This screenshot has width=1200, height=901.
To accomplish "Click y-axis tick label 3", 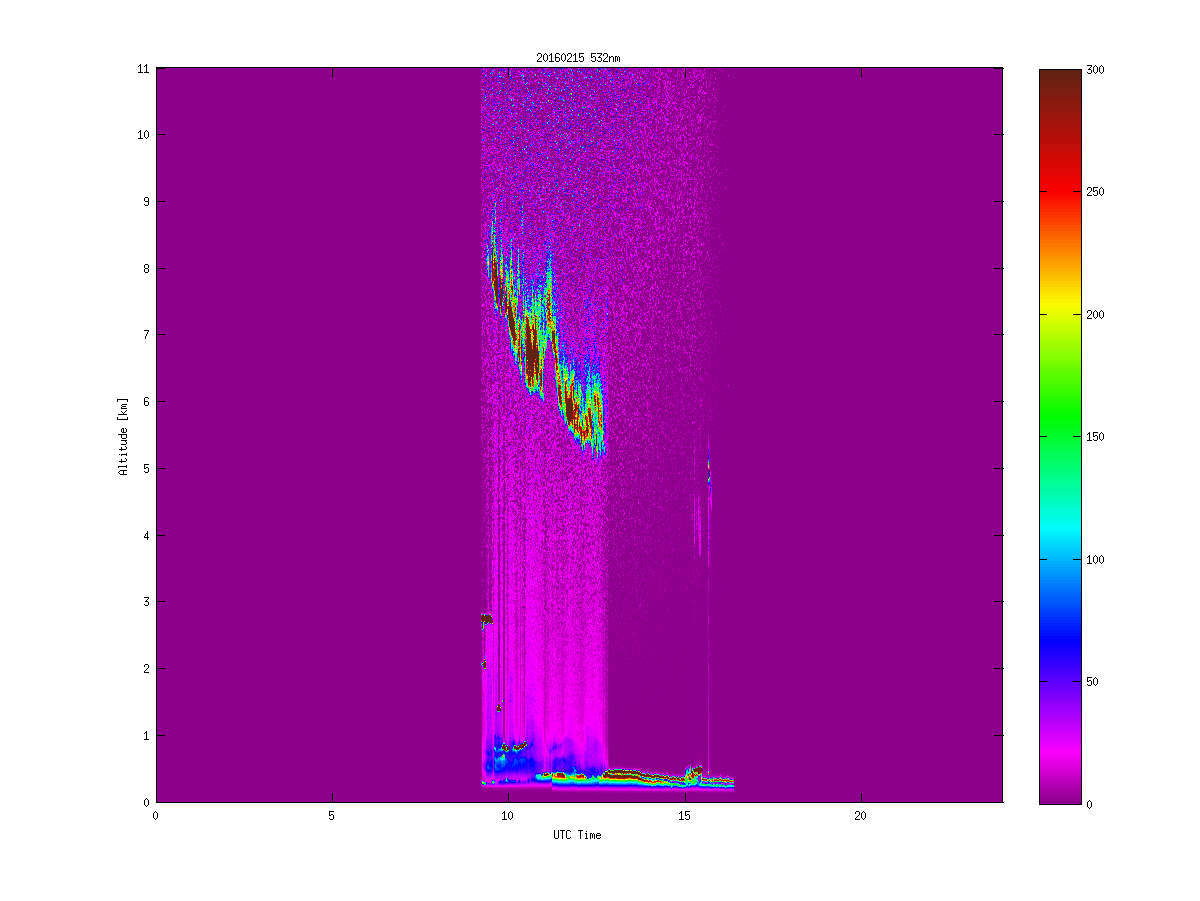I will click(x=147, y=602).
